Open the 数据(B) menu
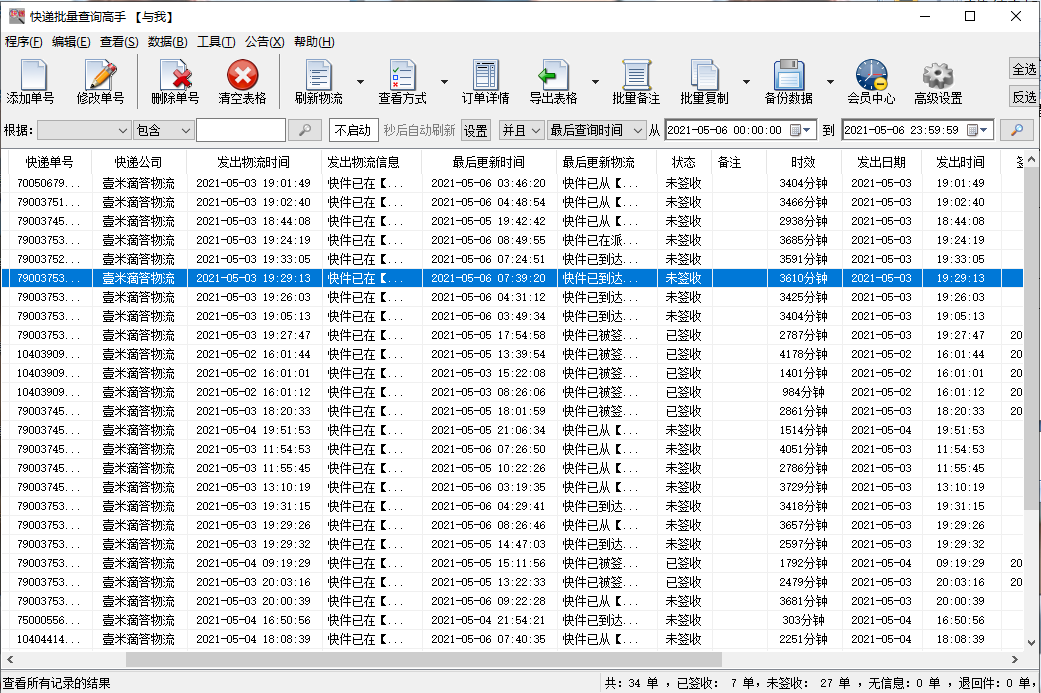The width and height of the screenshot is (1041, 693). point(167,42)
